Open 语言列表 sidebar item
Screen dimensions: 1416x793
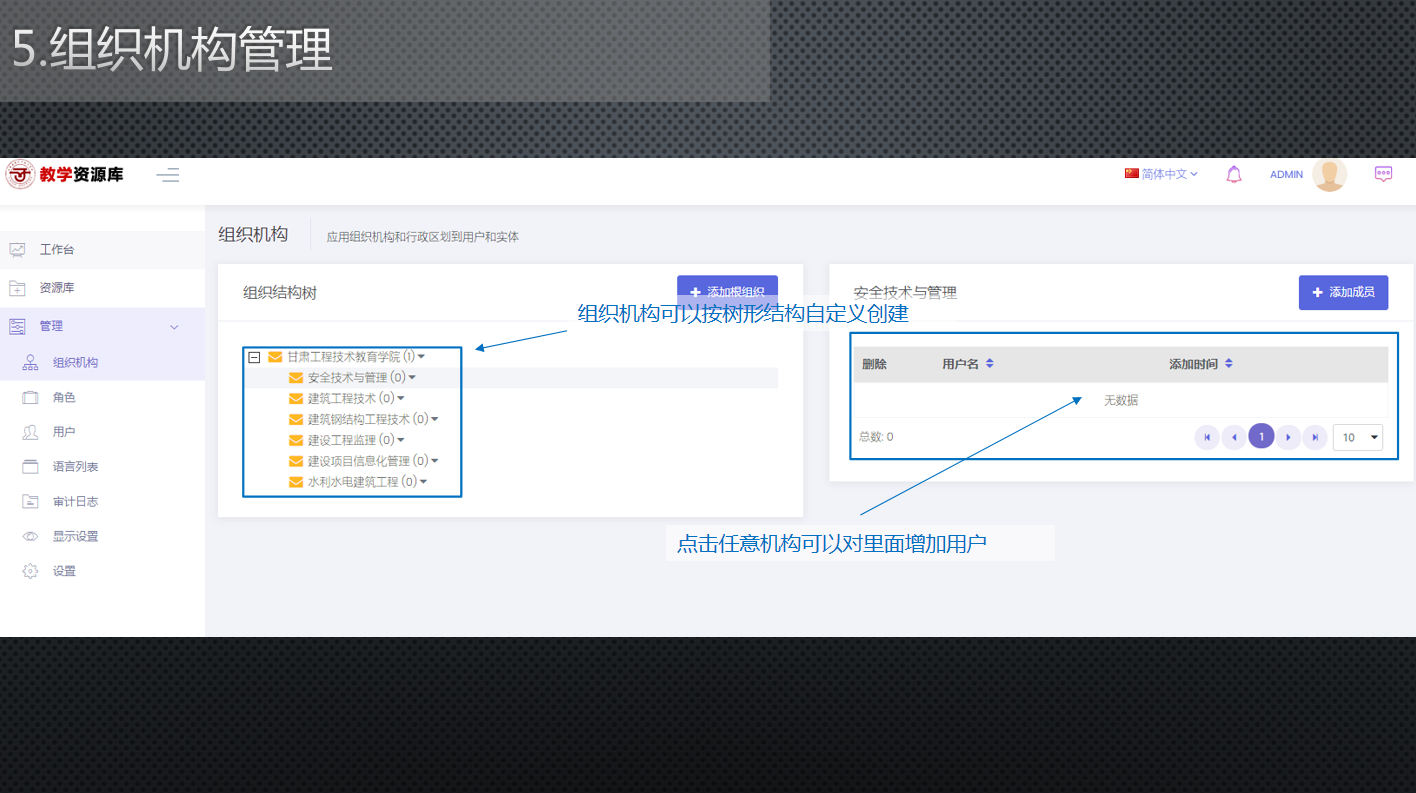102,467
